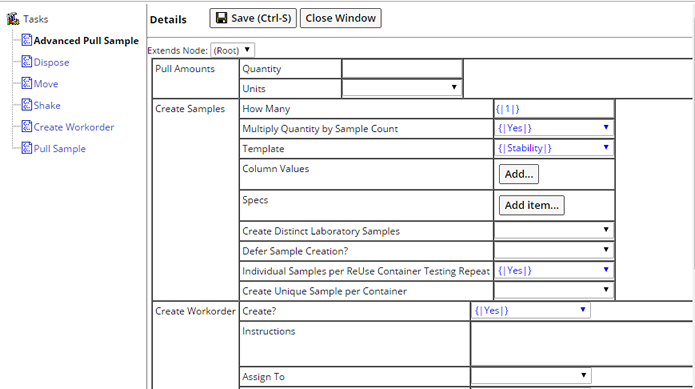Click Add item... button for Specs
The height and width of the screenshot is (389, 695).
(x=531, y=205)
